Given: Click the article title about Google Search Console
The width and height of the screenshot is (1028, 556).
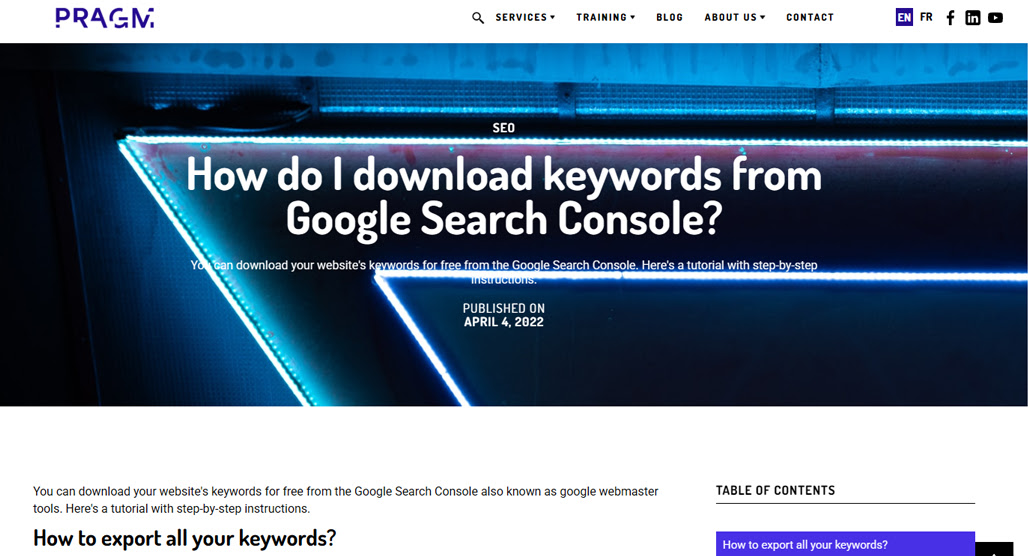Looking at the screenshot, I should click(504, 196).
